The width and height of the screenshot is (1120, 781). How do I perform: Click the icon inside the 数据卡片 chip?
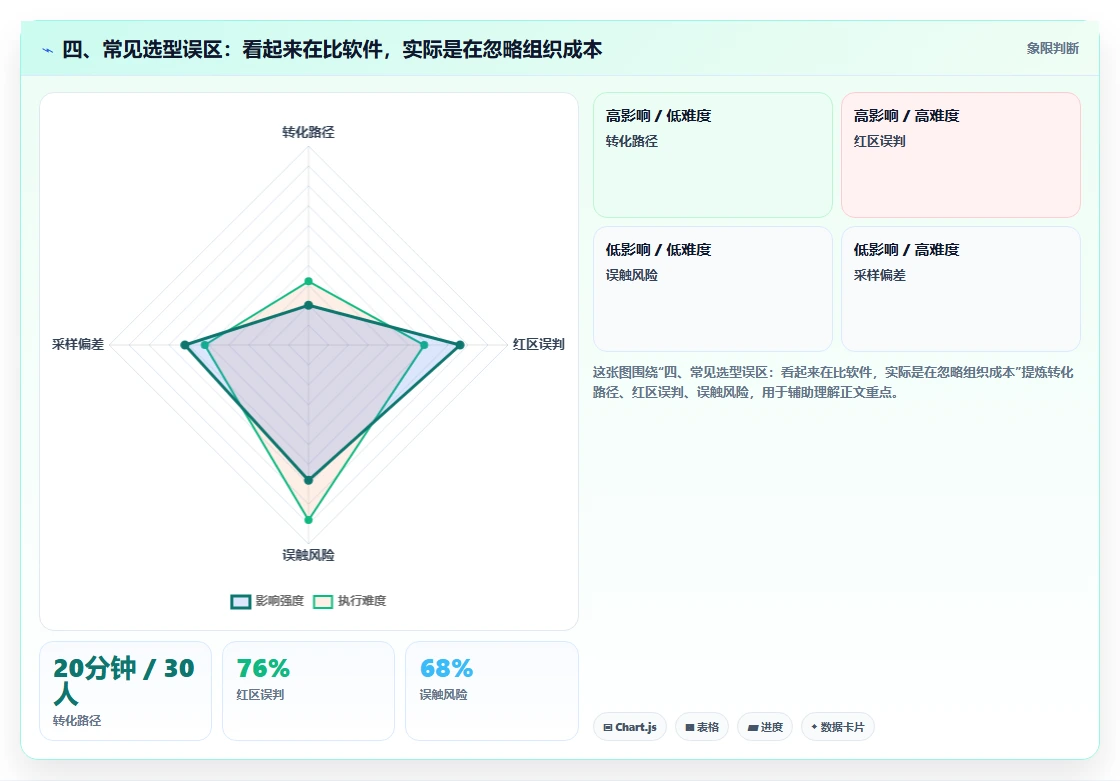tap(814, 727)
